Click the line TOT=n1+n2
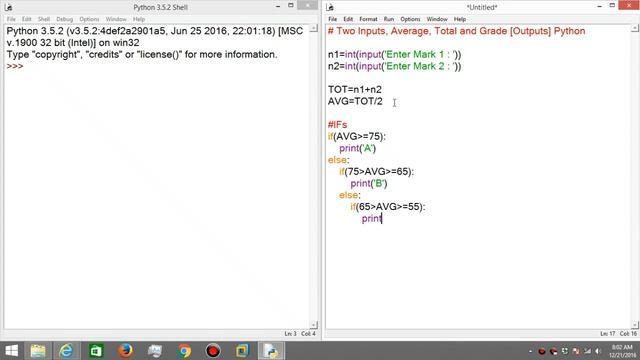 (x=355, y=89)
